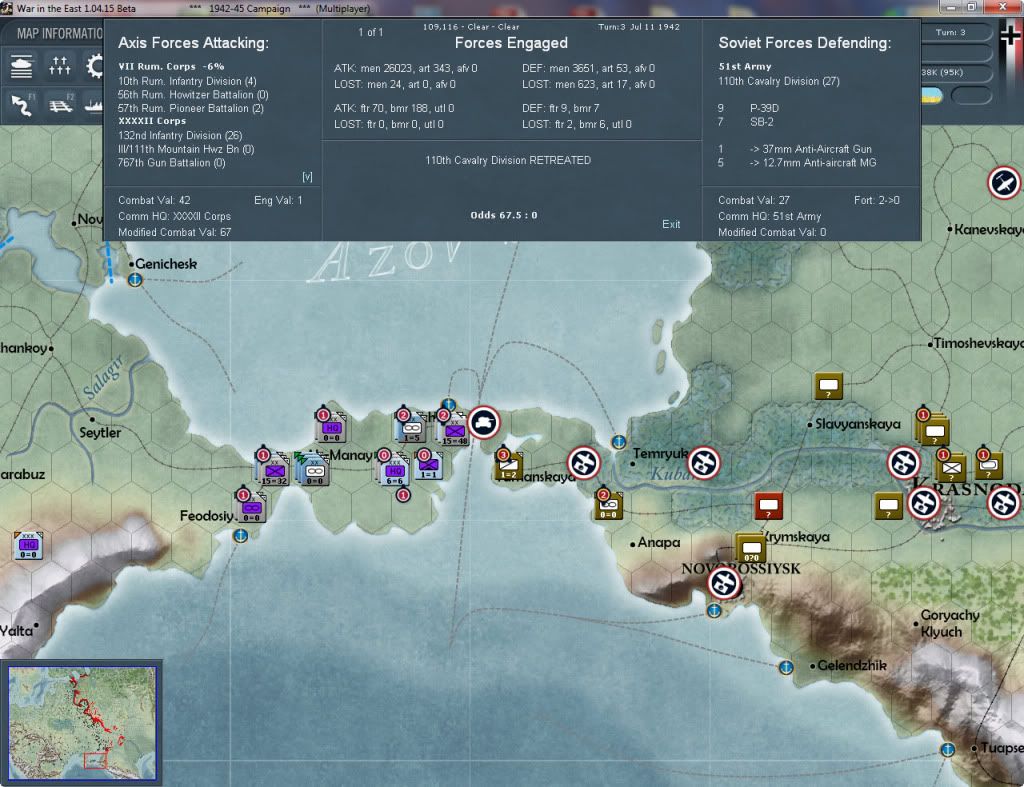This screenshot has width=1024, height=787.
Task: Select the 15=48 purple infantry stack
Action: (x=455, y=432)
